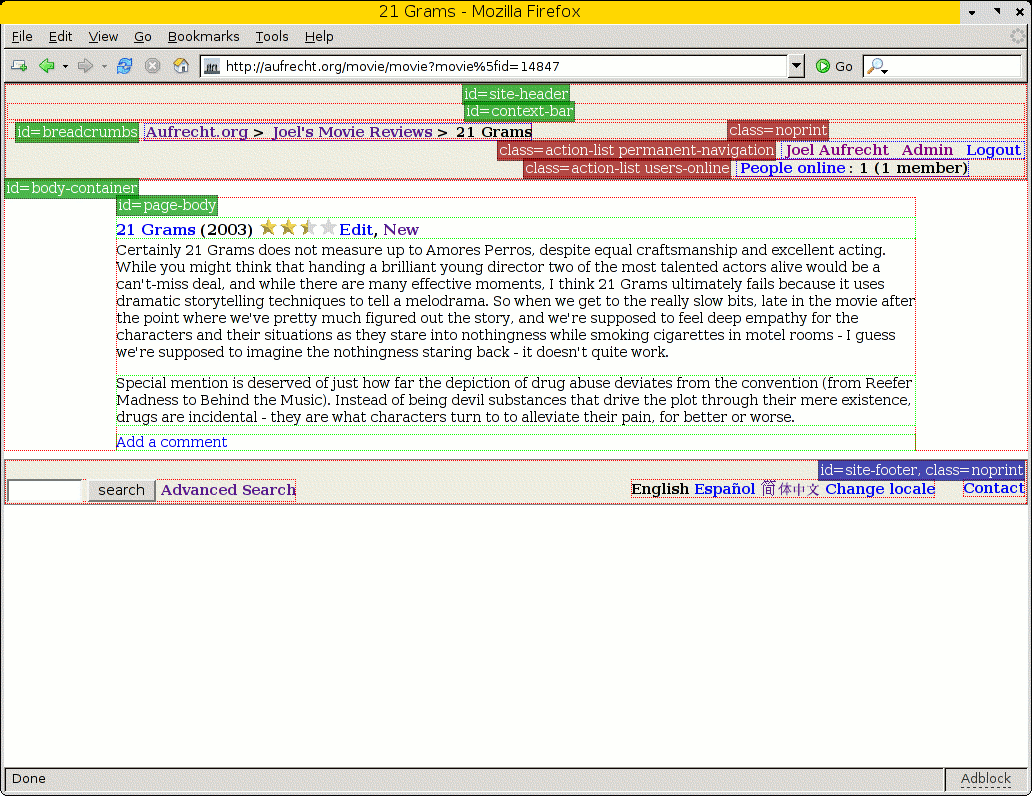Viewport: 1032px width, 796px height.
Task: Open the Back history dropdown arrow
Action: point(65,66)
